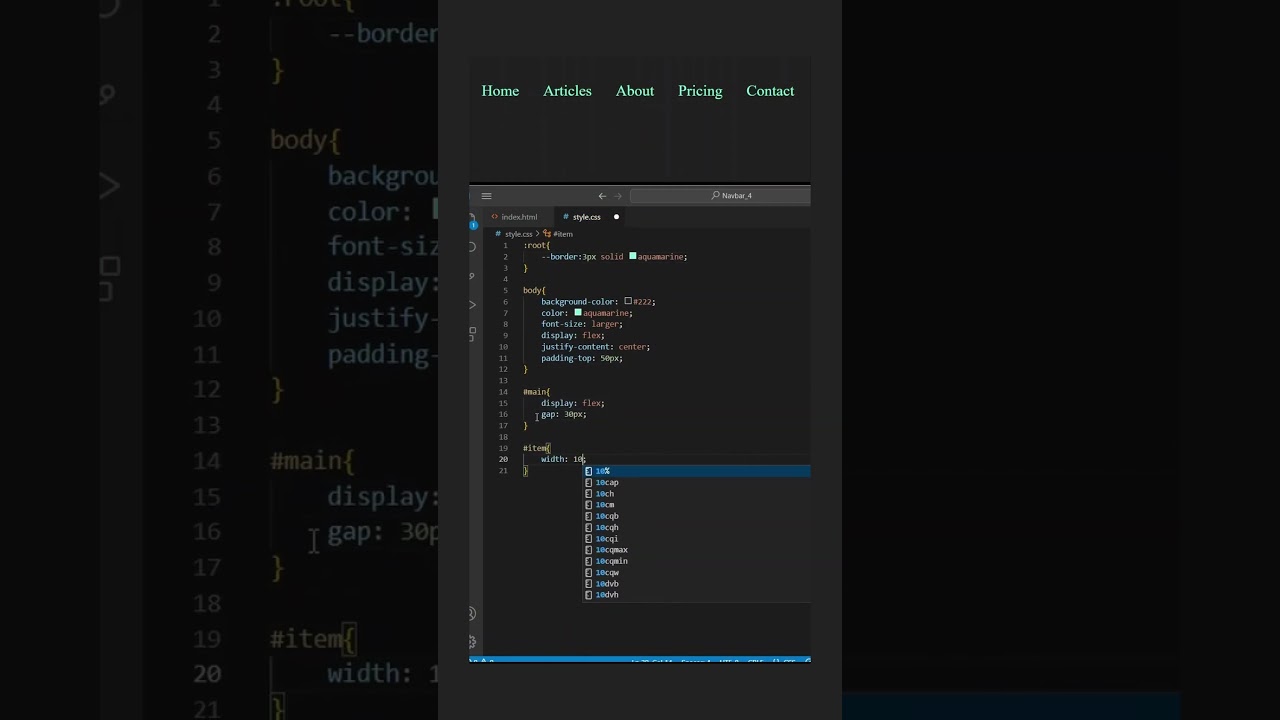Open the Source Control activity bar icon
Image resolution: width=1280 pixels, height=720 pixels.
click(x=472, y=275)
